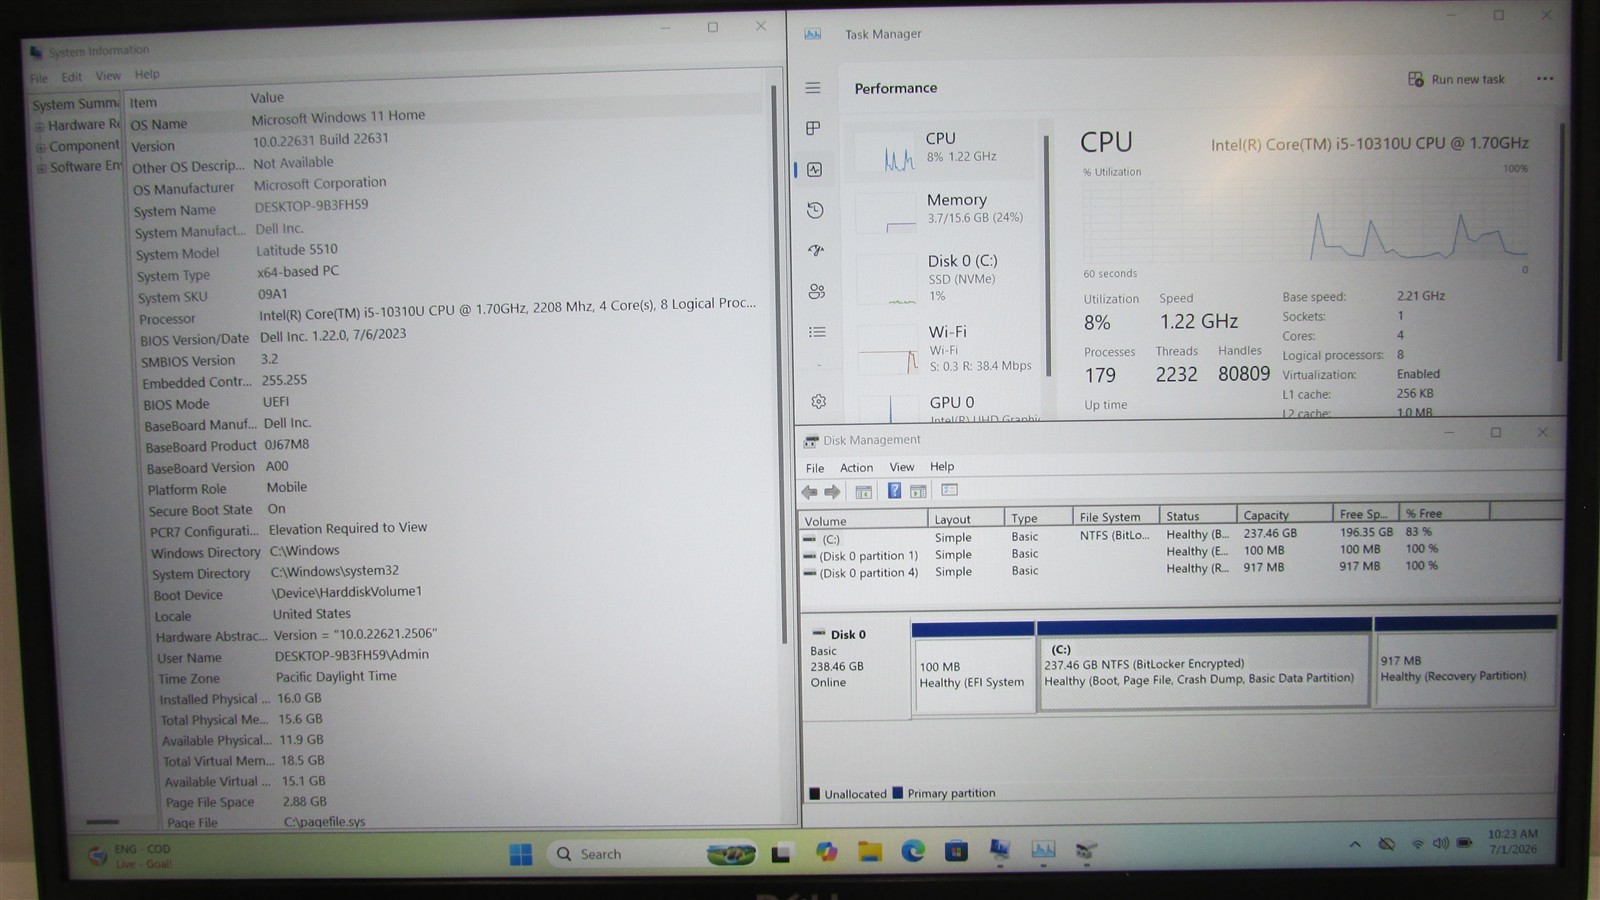Sort by Capacity column header
1600x900 pixels.
(1285, 515)
